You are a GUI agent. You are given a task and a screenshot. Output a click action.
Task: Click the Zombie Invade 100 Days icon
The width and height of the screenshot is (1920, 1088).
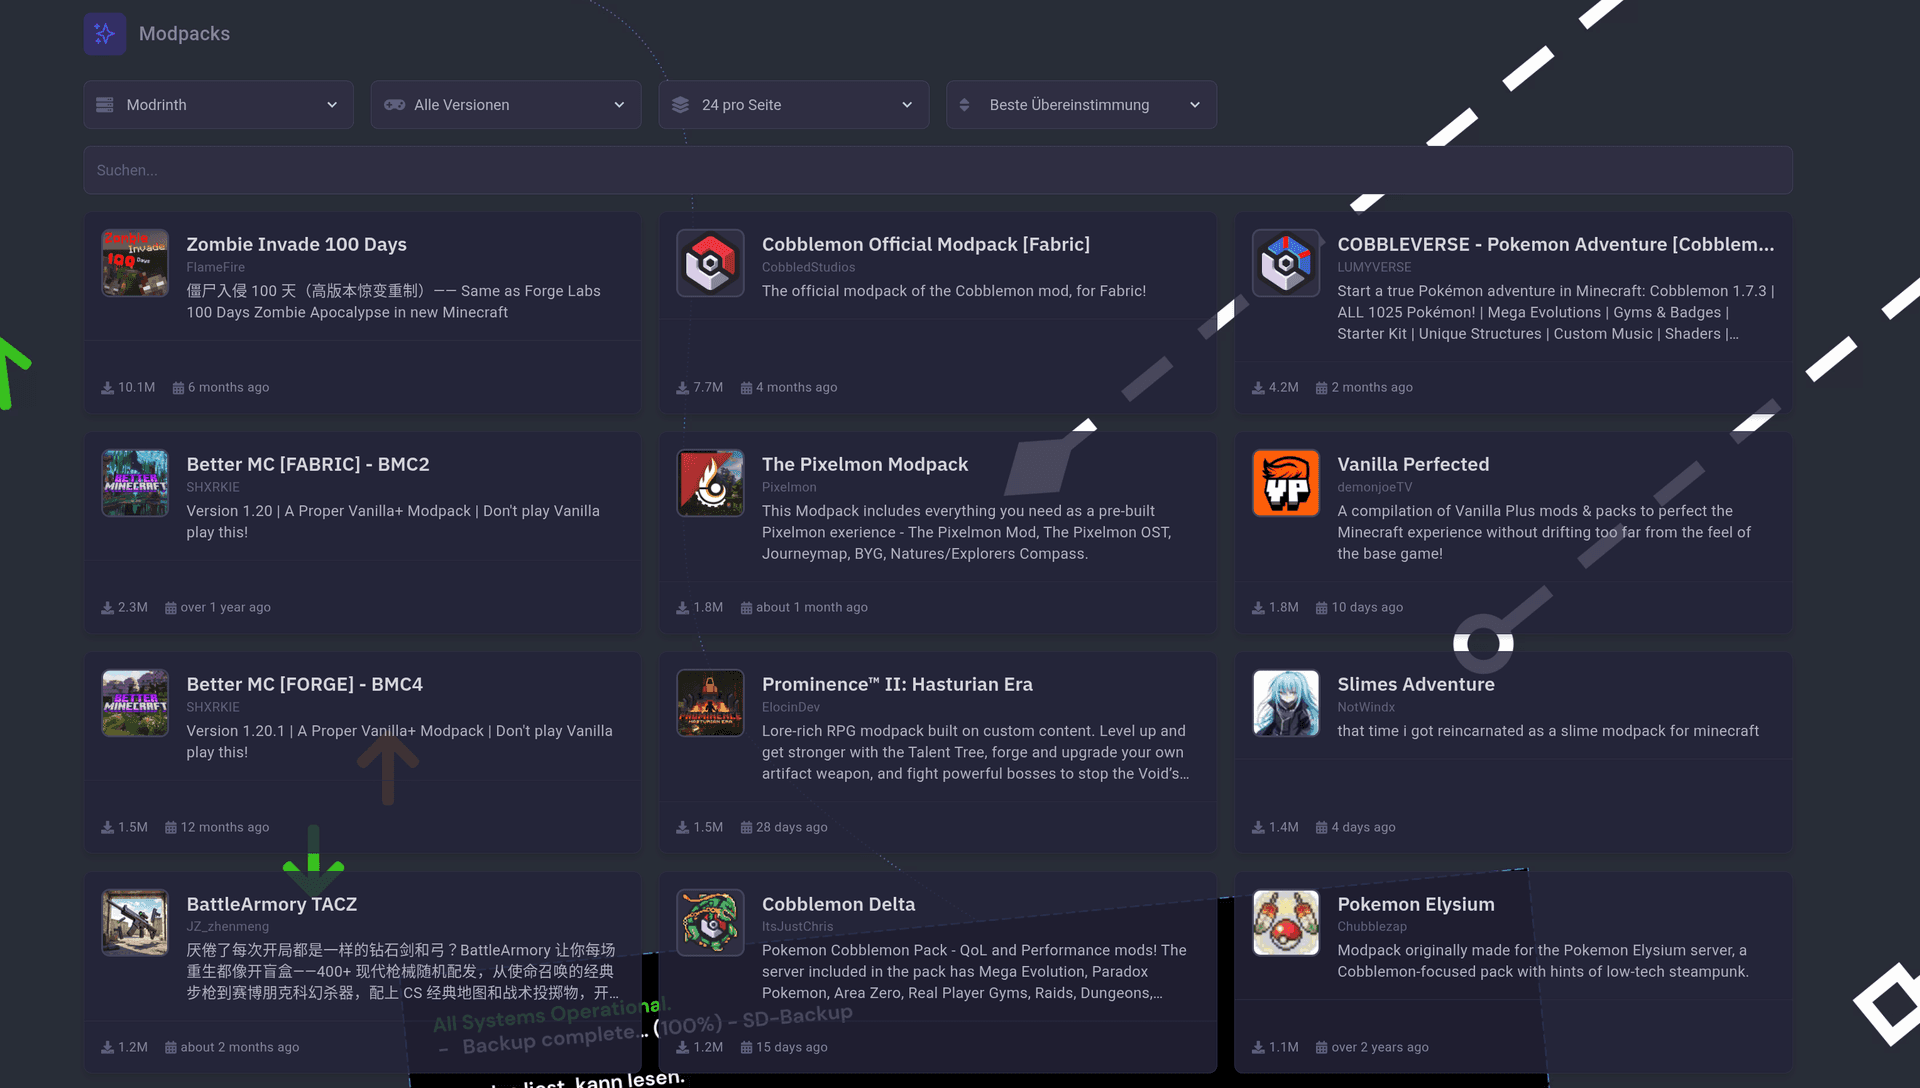(135, 263)
